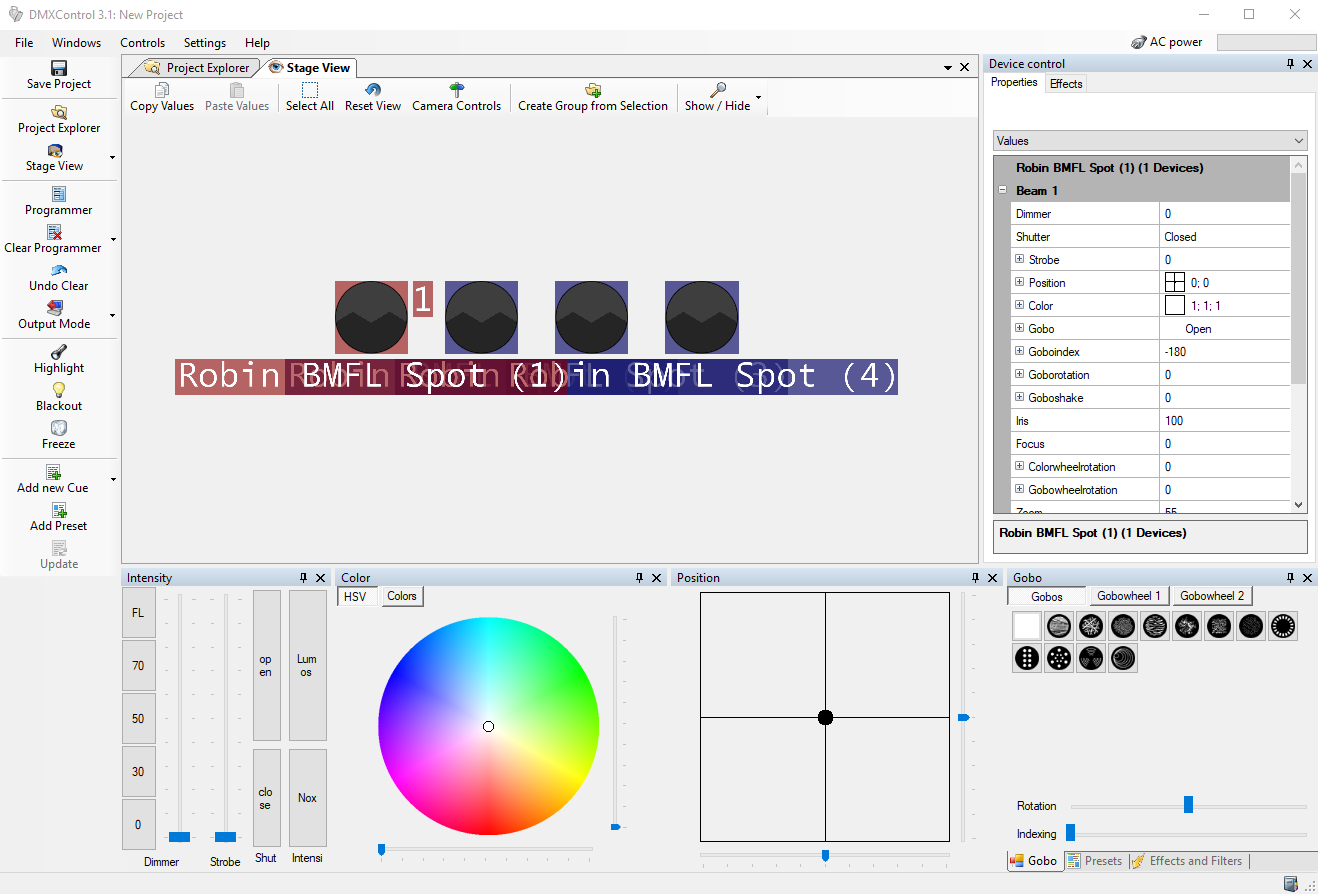1318x894 pixels.
Task: Open Camera Controls
Action: coord(457,98)
